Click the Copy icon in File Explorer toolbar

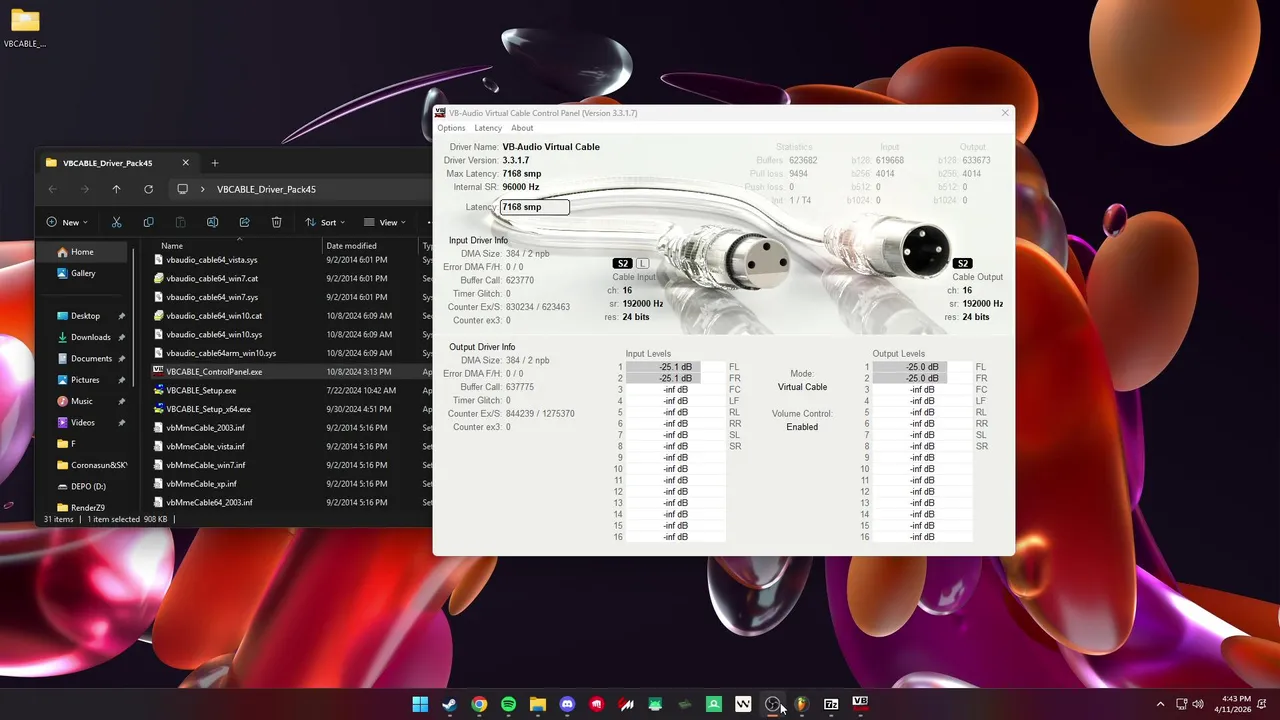pos(148,222)
